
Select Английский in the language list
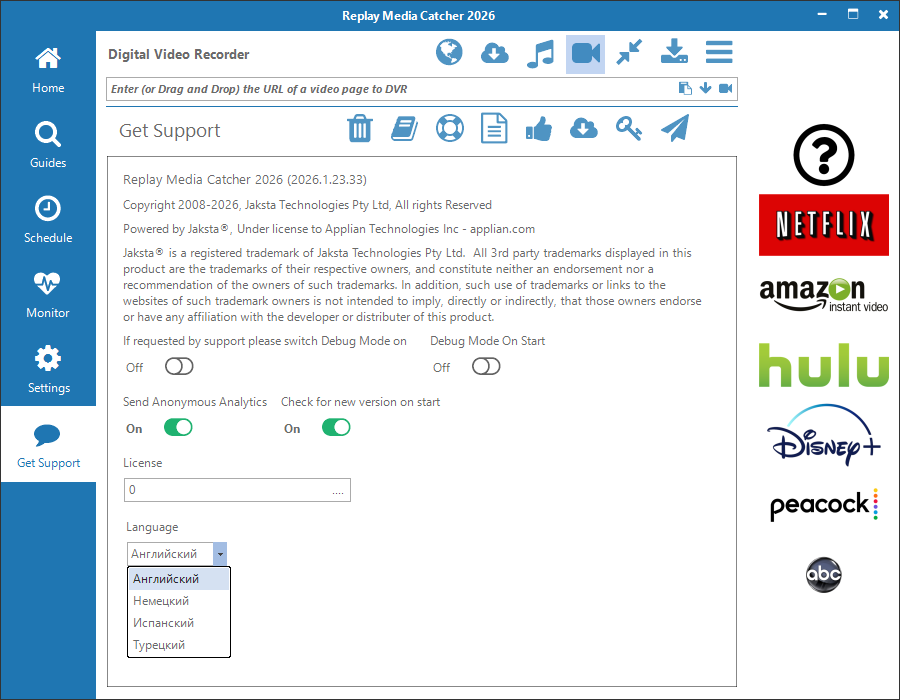coord(179,579)
